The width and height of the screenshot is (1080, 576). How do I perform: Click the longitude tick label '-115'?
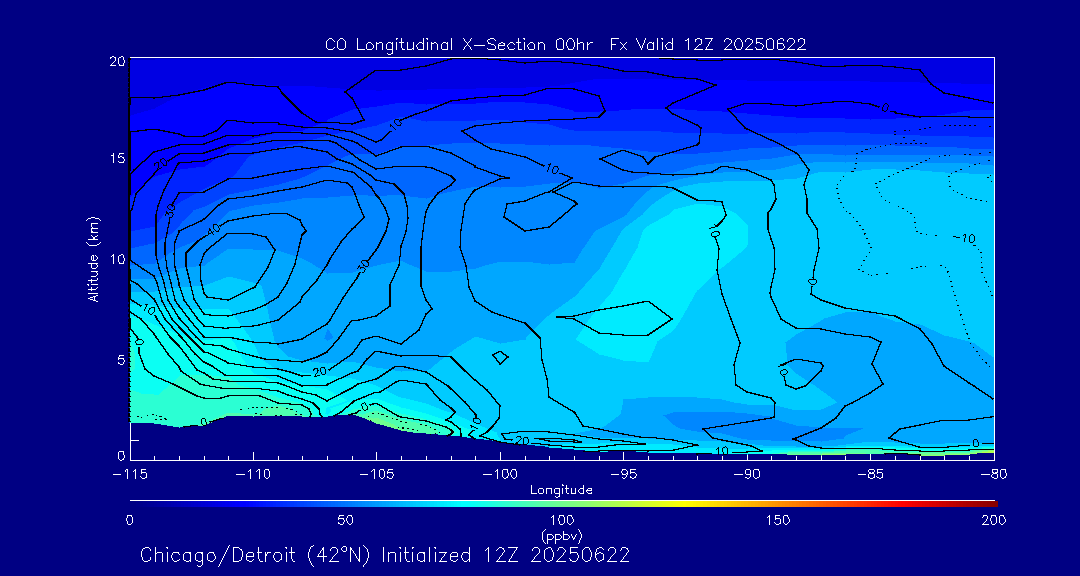tap(130, 475)
